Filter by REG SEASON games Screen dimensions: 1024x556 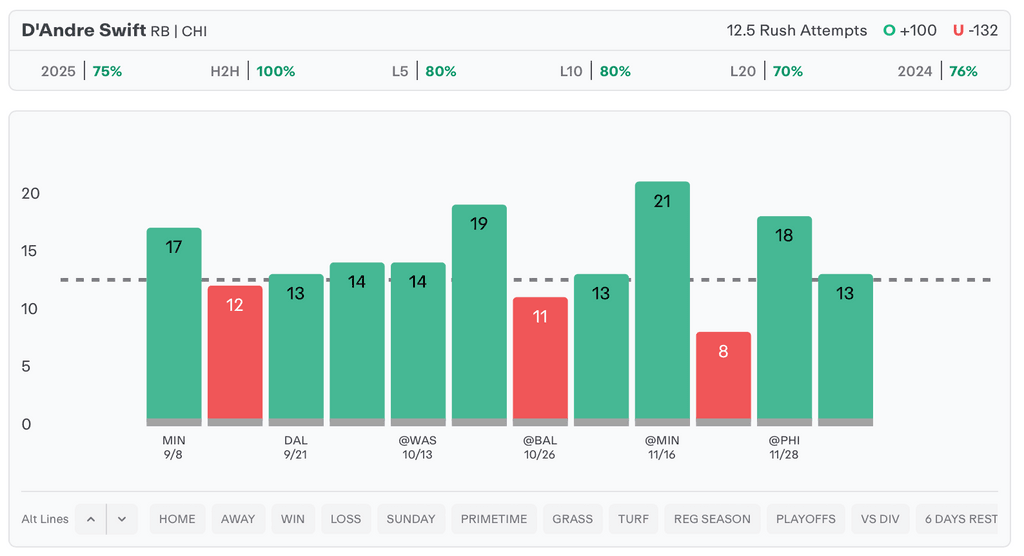point(712,519)
